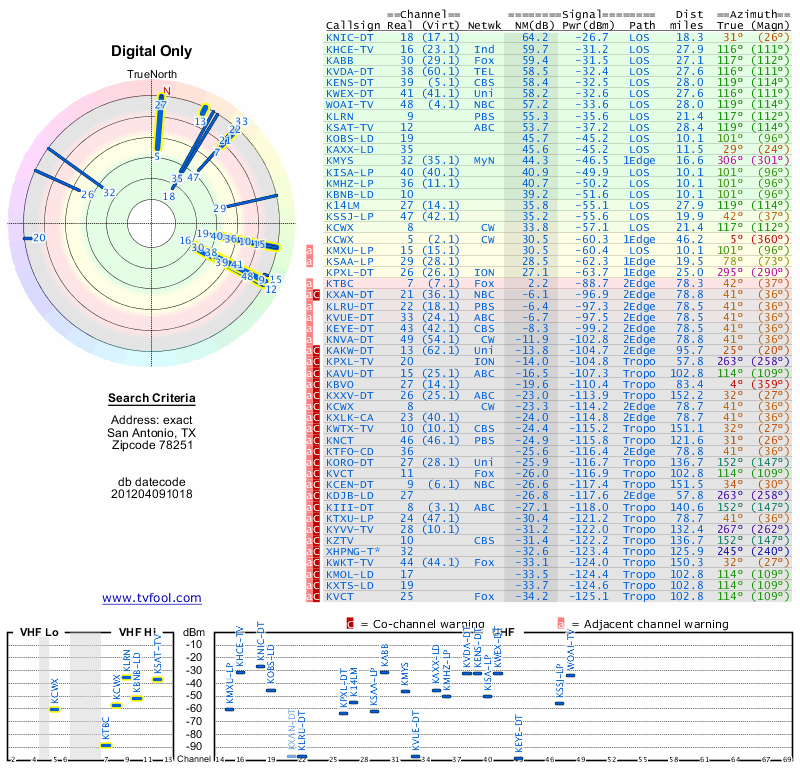Click the KMXU-LP marker in the UHF chart
Screen dimensions: 800x768
[x=230, y=709]
